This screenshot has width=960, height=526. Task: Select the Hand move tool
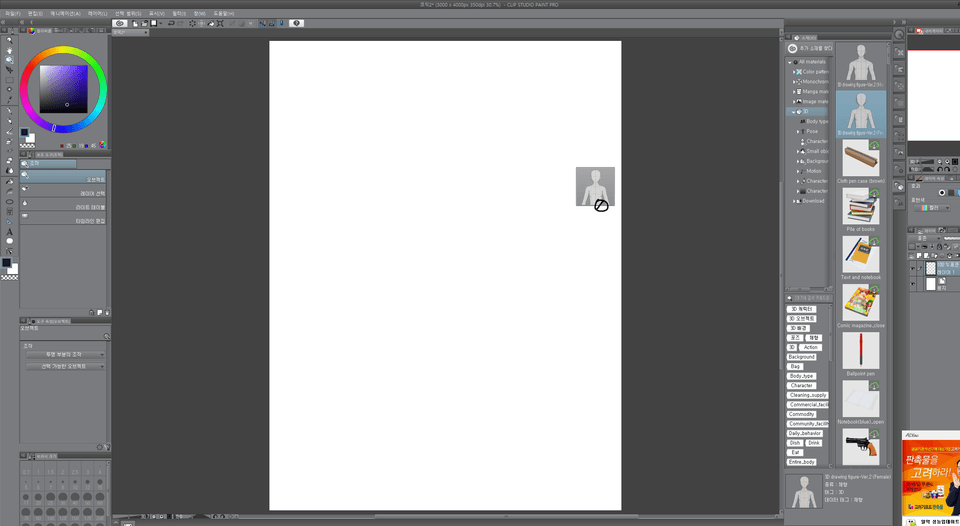click(x=9, y=51)
